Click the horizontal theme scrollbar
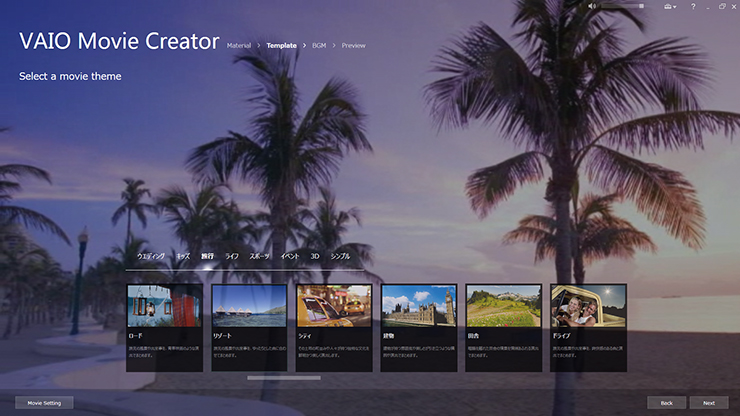This screenshot has height=416, width=740. pyautogui.click(x=284, y=378)
